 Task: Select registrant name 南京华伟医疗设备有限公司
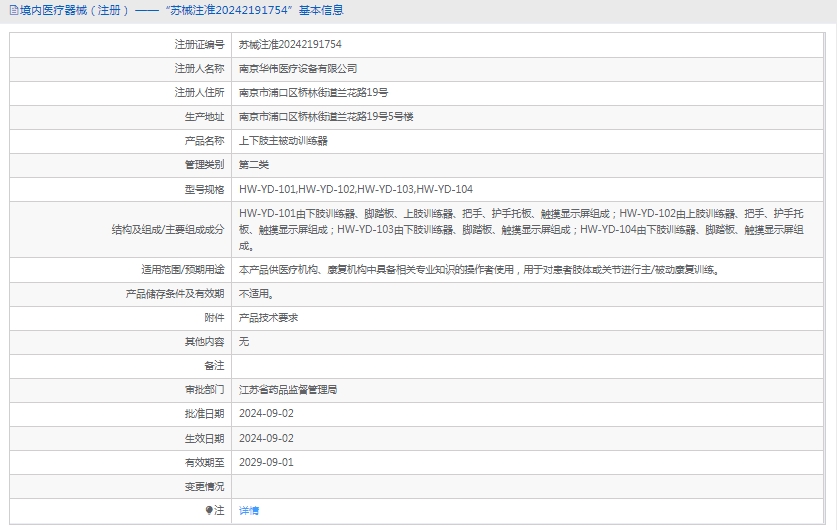[x=298, y=69]
